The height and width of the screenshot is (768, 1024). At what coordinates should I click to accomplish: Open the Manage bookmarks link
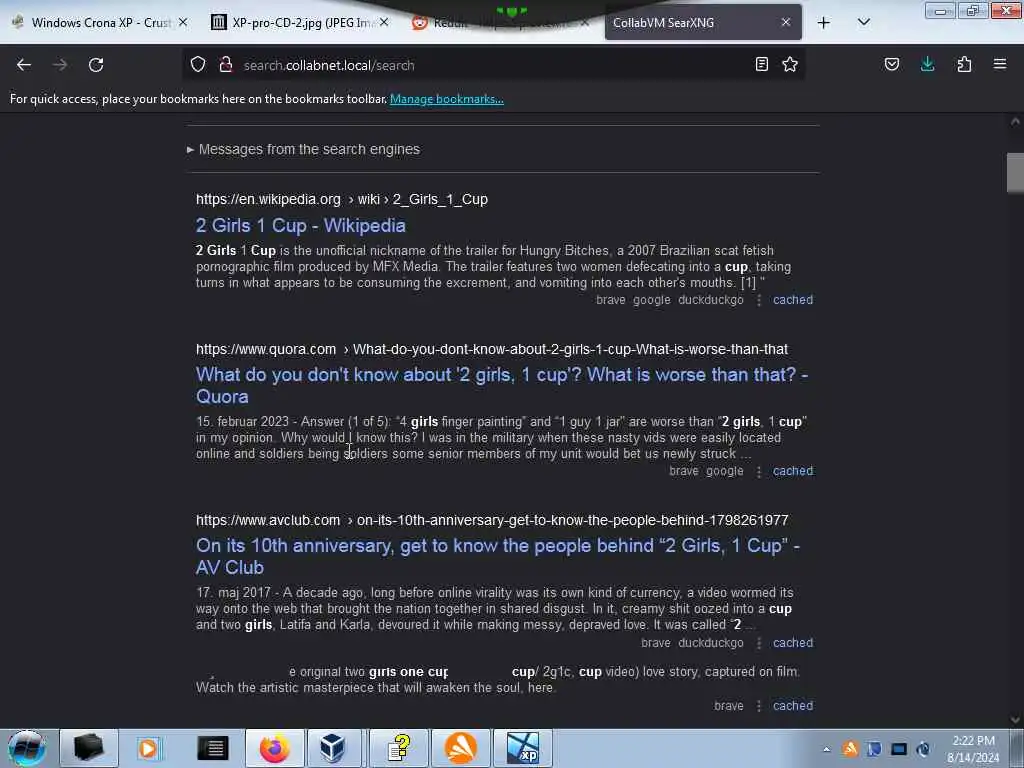(x=447, y=99)
